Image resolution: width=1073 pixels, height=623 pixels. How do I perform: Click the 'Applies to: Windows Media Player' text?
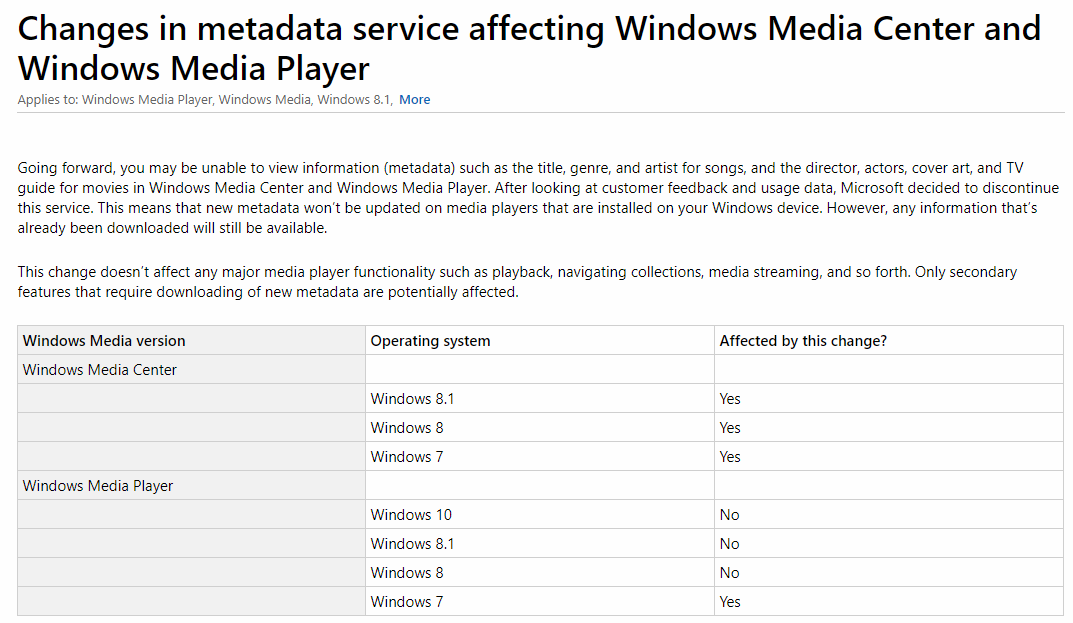coord(116,99)
